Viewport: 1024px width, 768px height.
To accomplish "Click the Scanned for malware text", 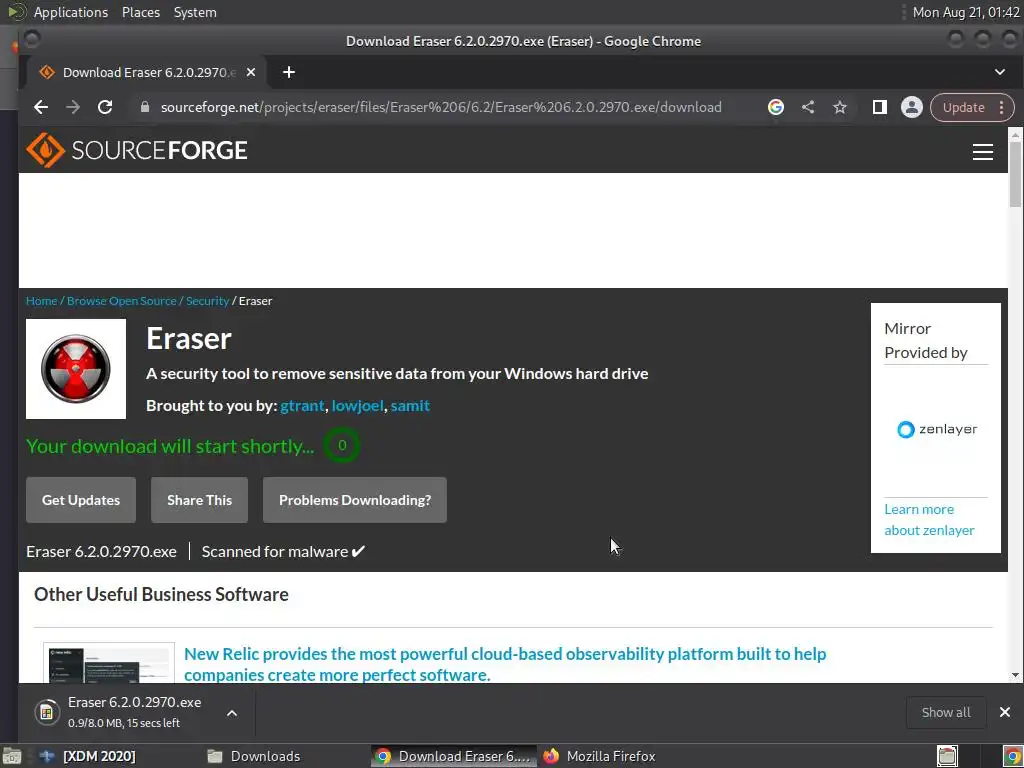I will (283, 552).
